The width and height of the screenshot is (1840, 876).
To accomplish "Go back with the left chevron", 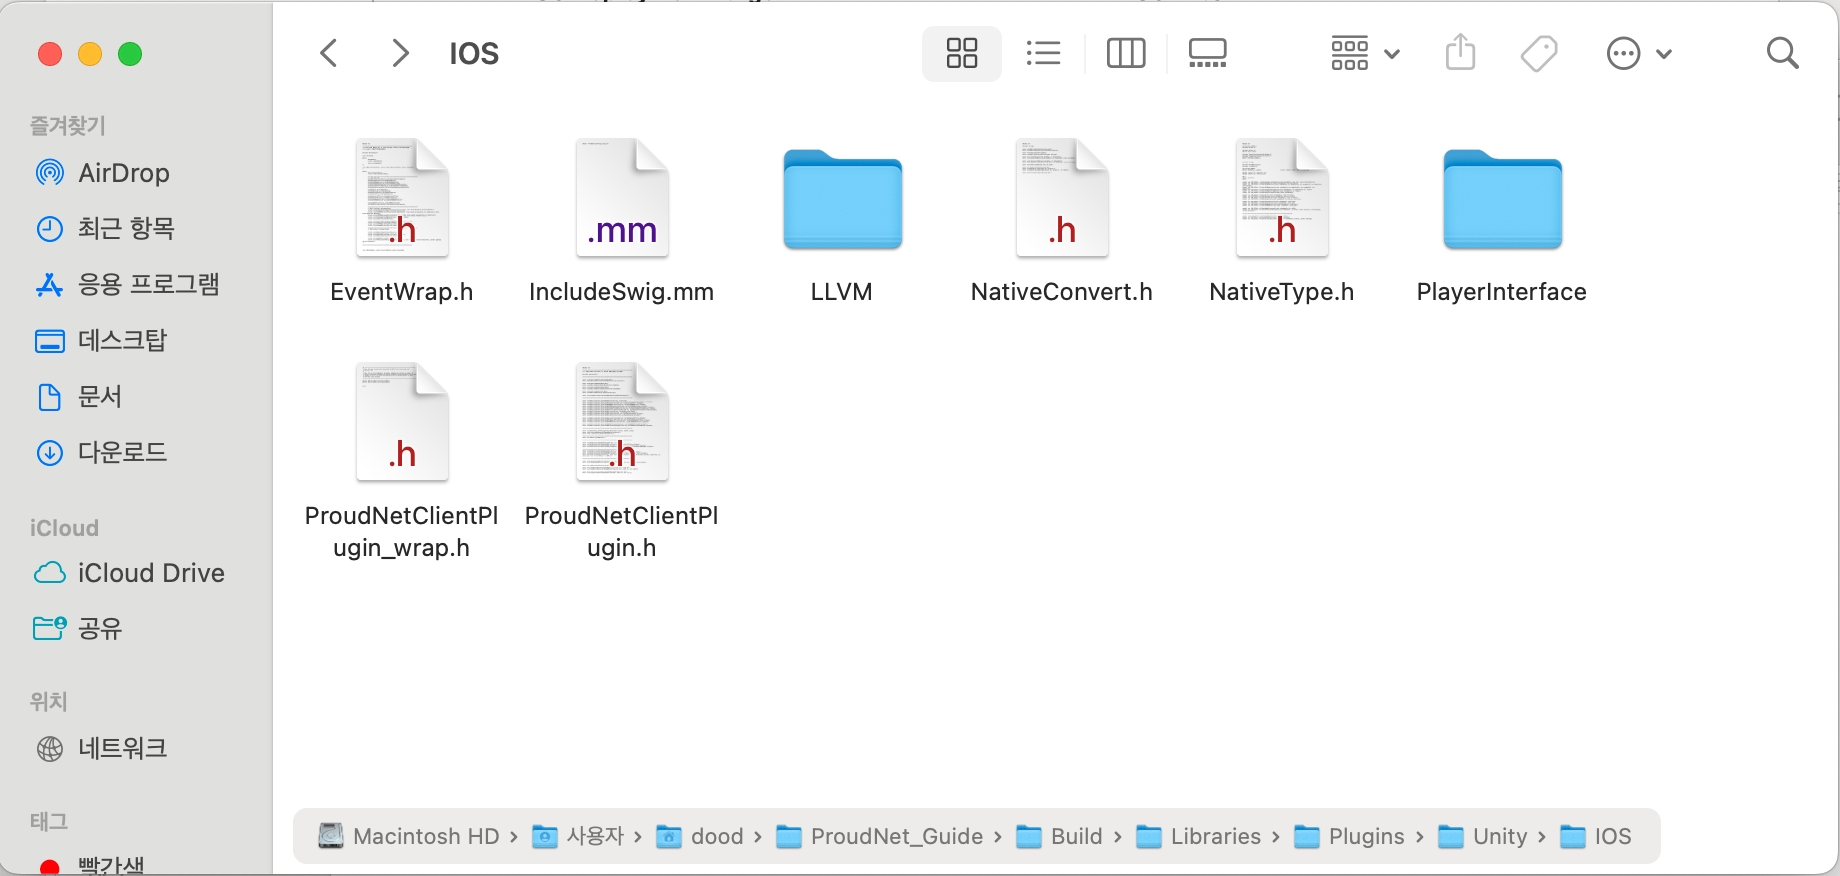I will pyautogui.click(x=329, y=53).
